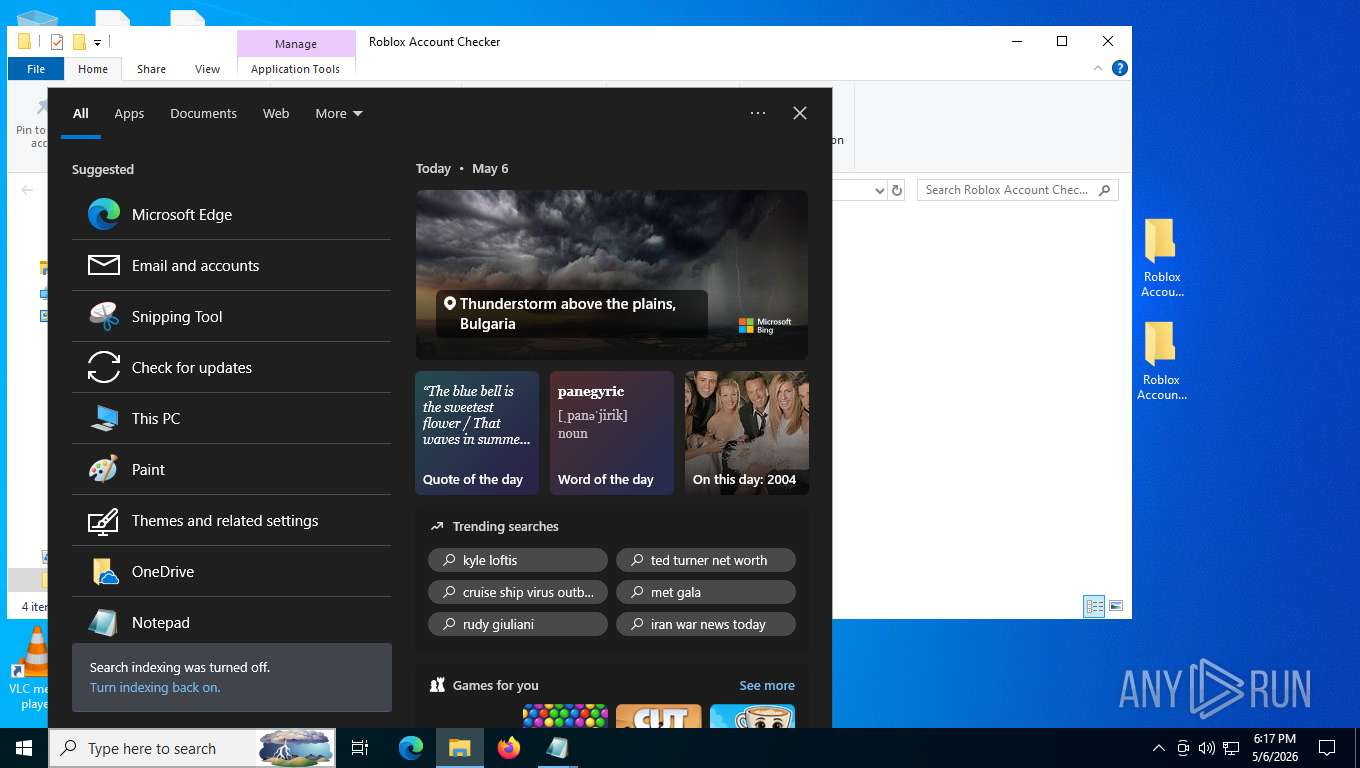1360x768 pixels.
Task: Open the Cut game thumbnail
Action: click(x=659, y=716)
